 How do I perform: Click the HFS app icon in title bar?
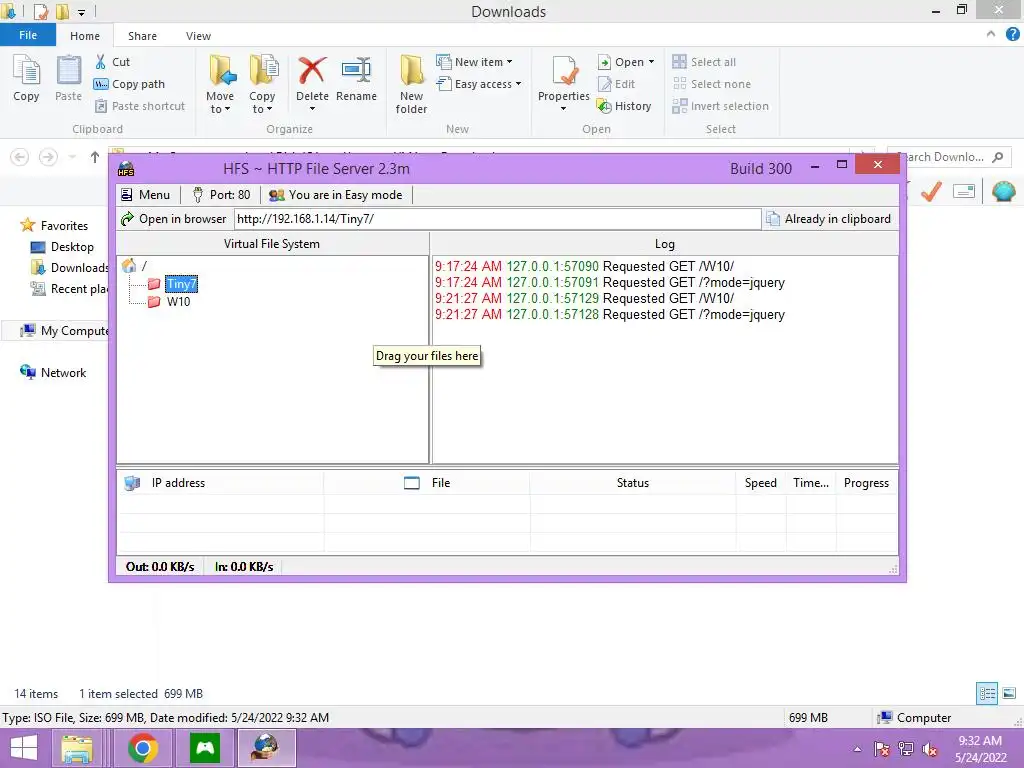(x=126, y=168)
